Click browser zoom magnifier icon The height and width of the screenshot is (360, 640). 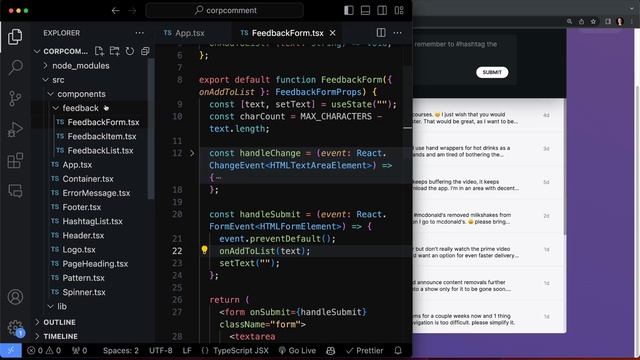(569, 22)
